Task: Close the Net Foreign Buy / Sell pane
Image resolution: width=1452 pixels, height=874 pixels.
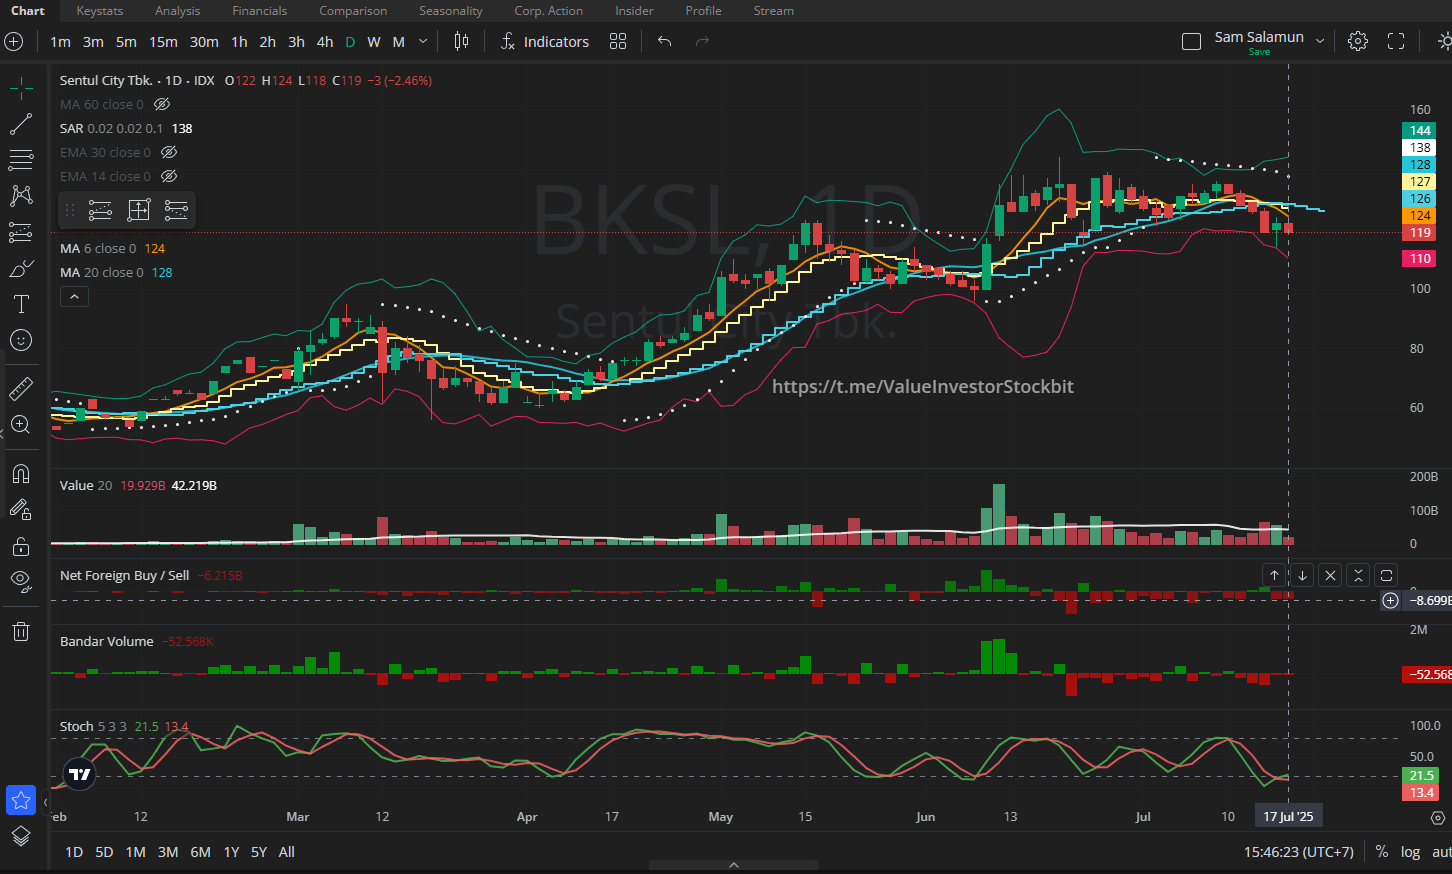Action: (x=1329, y=575)
